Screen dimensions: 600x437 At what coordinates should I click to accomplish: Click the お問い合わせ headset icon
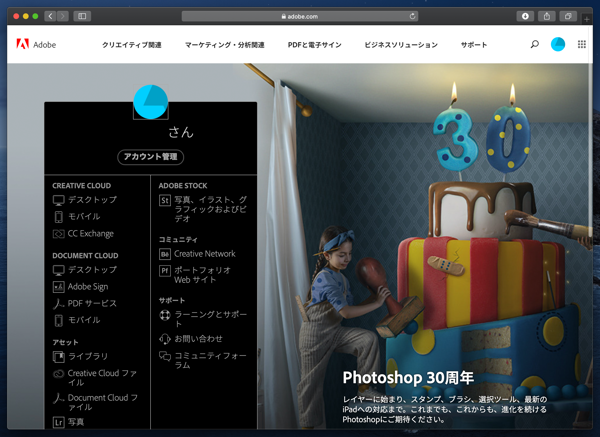point(165,339)
